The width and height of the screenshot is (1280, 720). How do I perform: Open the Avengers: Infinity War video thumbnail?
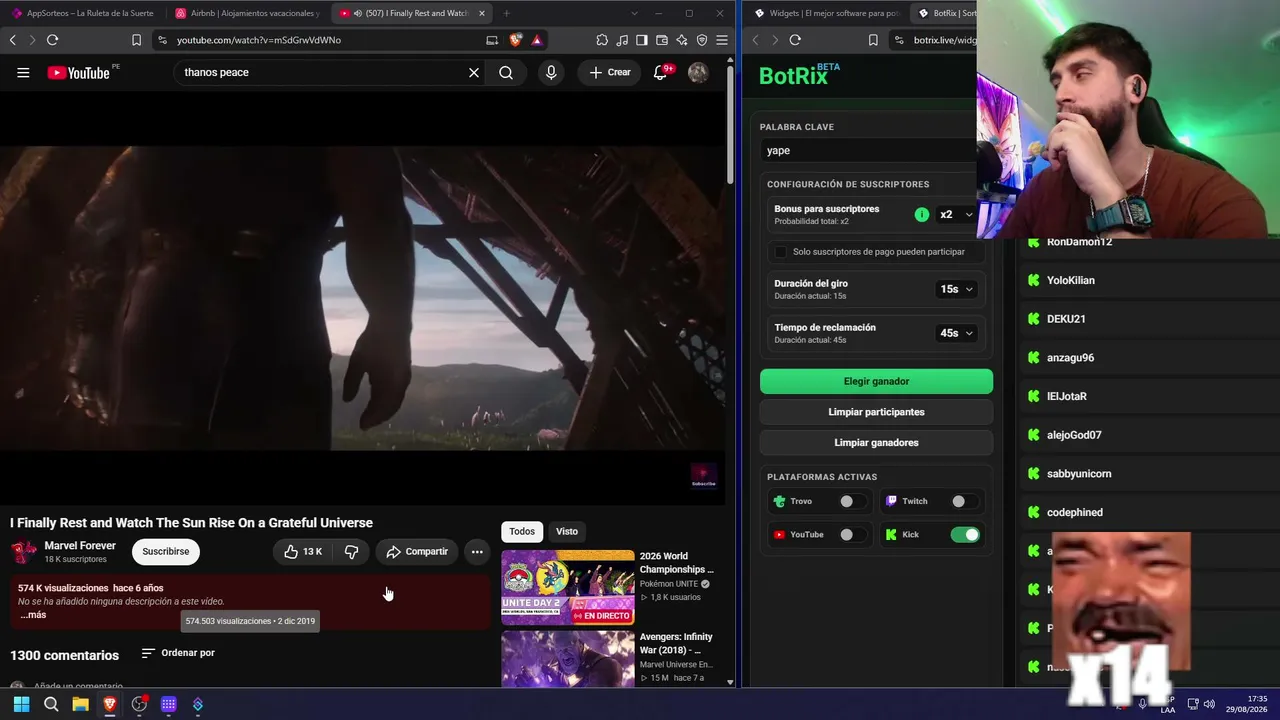coord(568,658)
